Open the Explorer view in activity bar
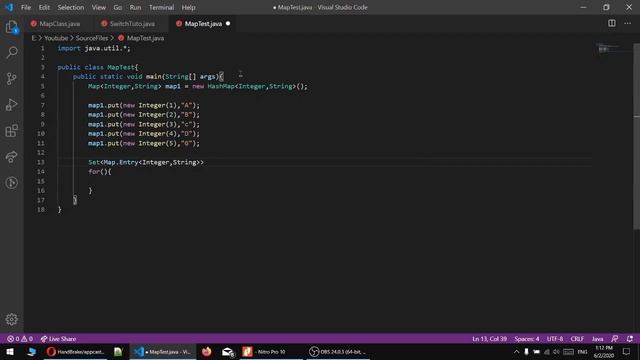640x360 pixels. click(x=11, y=27)
